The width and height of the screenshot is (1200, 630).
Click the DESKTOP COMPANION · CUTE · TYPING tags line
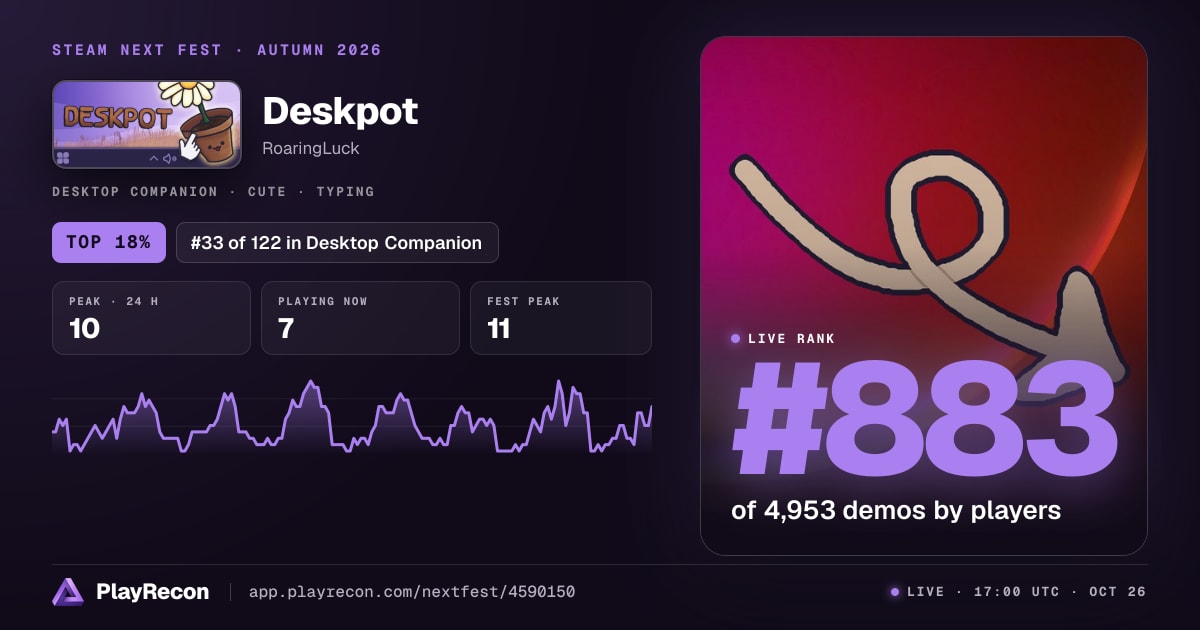pyautogui.click(x=213, y=191)
